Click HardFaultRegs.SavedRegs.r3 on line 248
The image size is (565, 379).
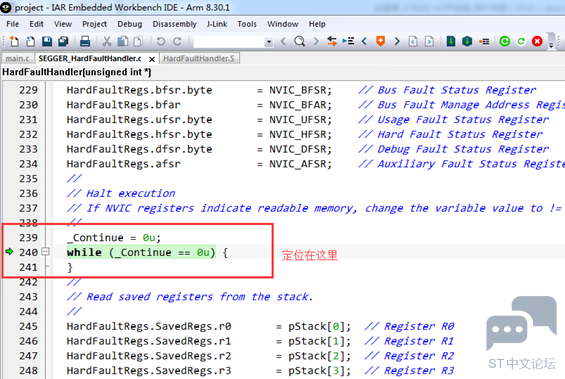pyautogui.click(x=149, y=371)
